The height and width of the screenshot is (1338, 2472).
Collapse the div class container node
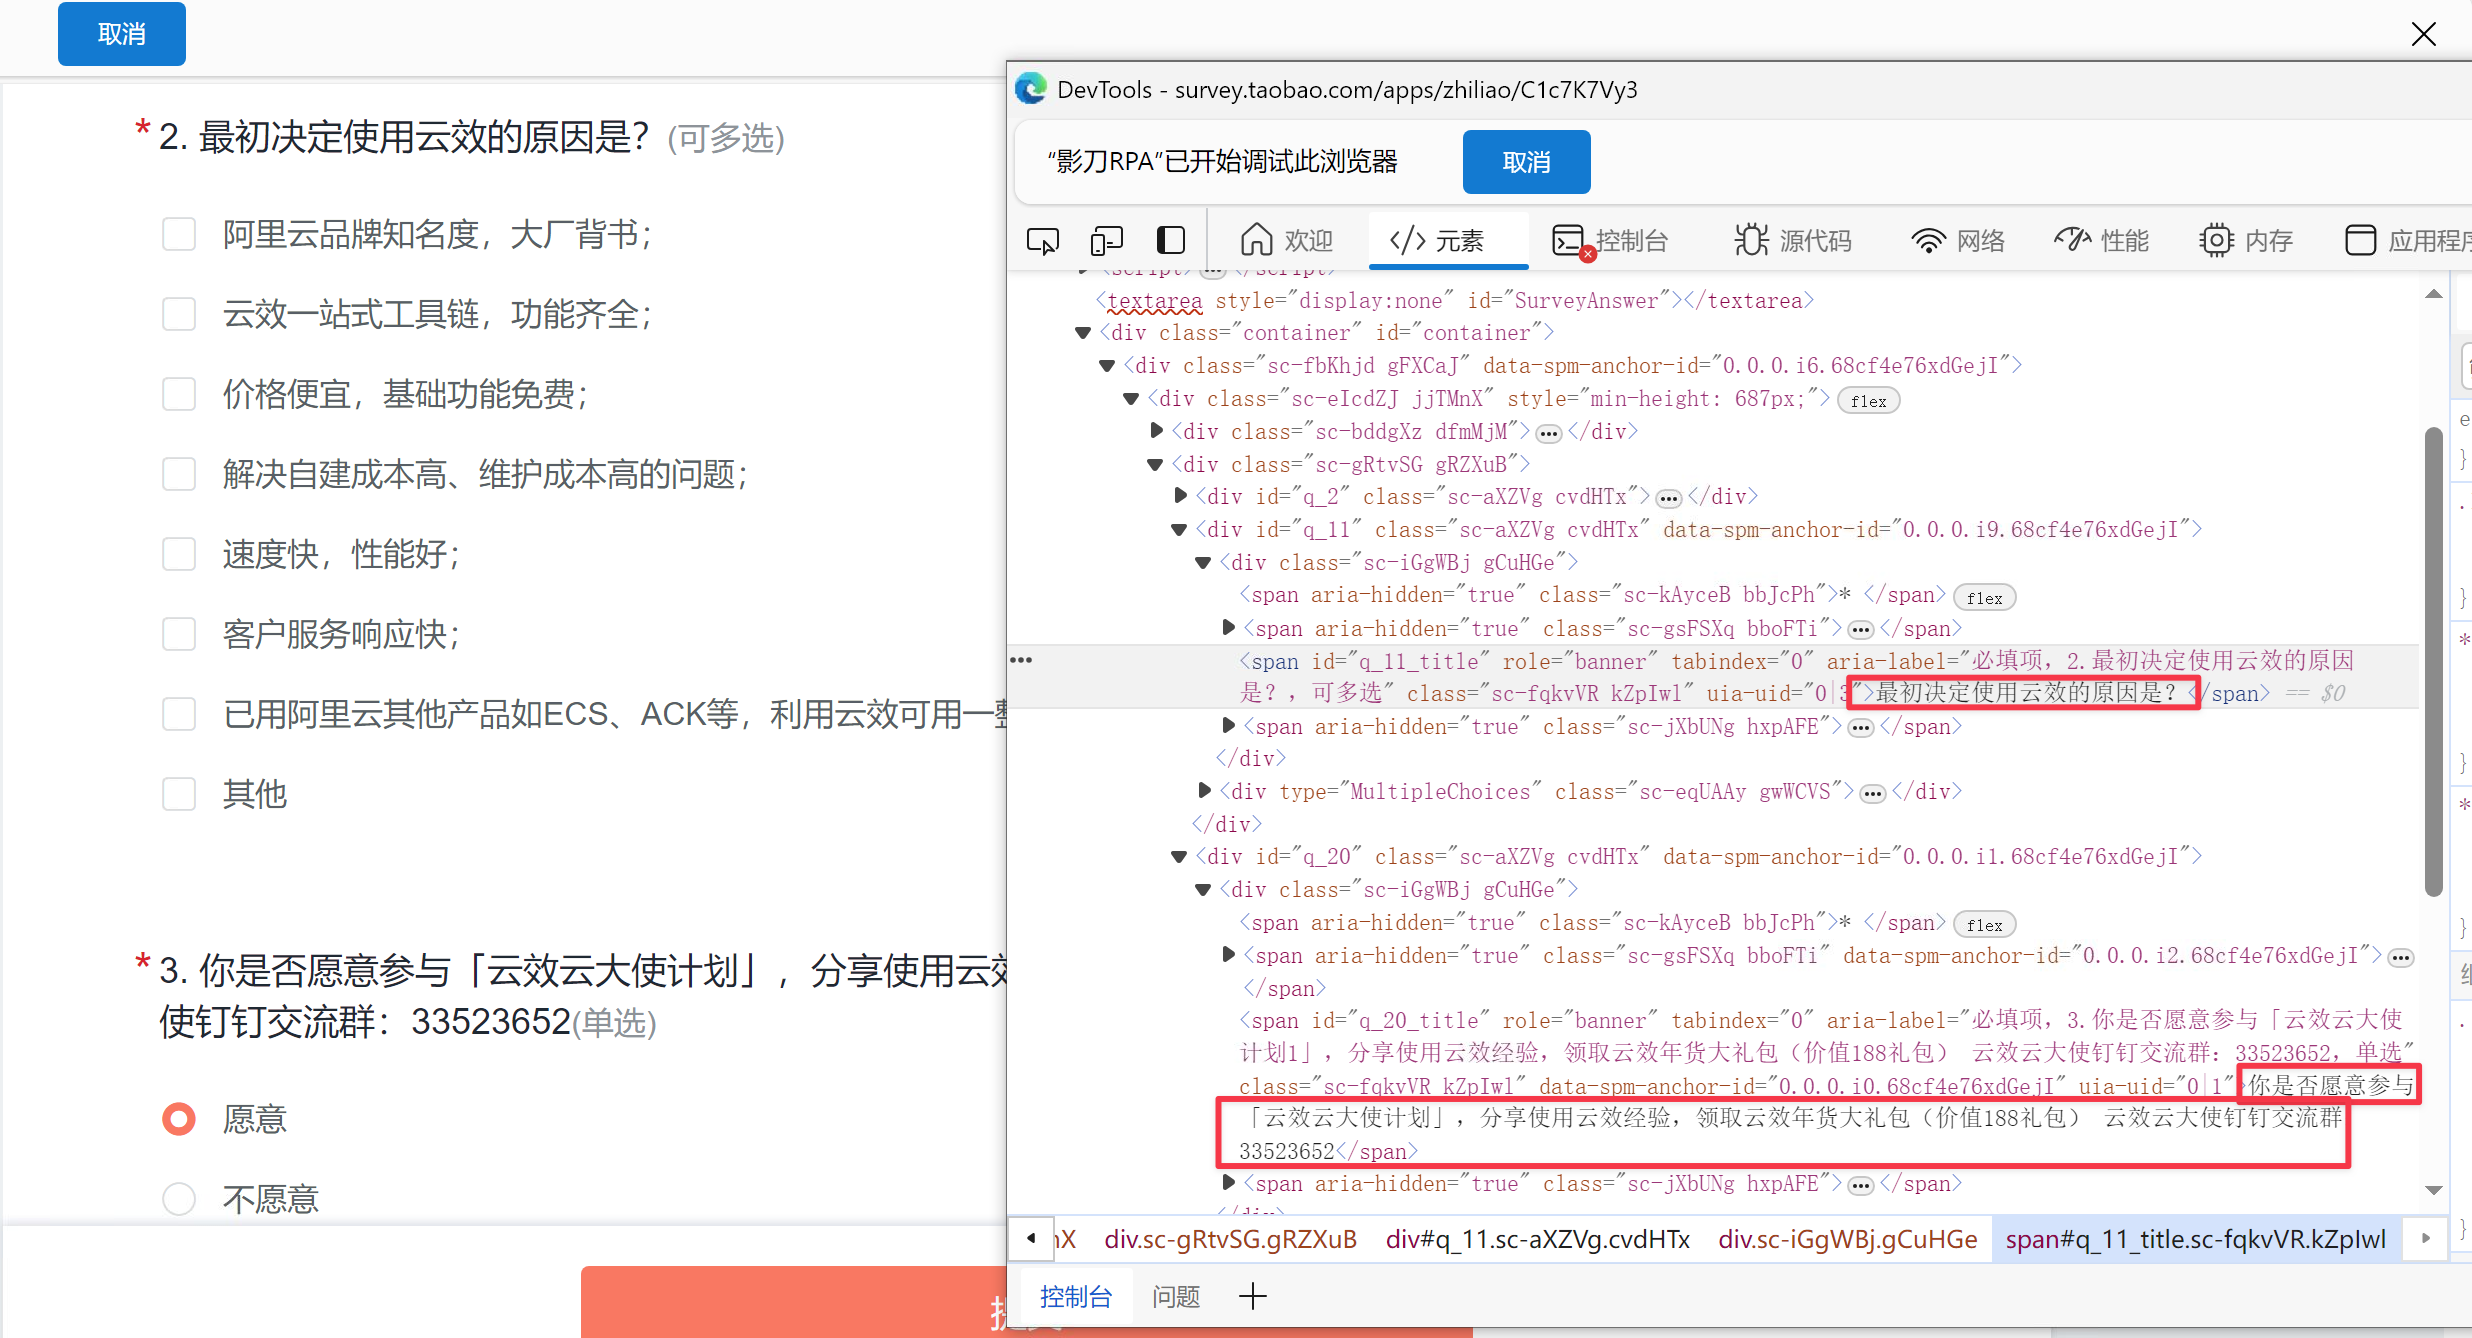pos(1083,333)
